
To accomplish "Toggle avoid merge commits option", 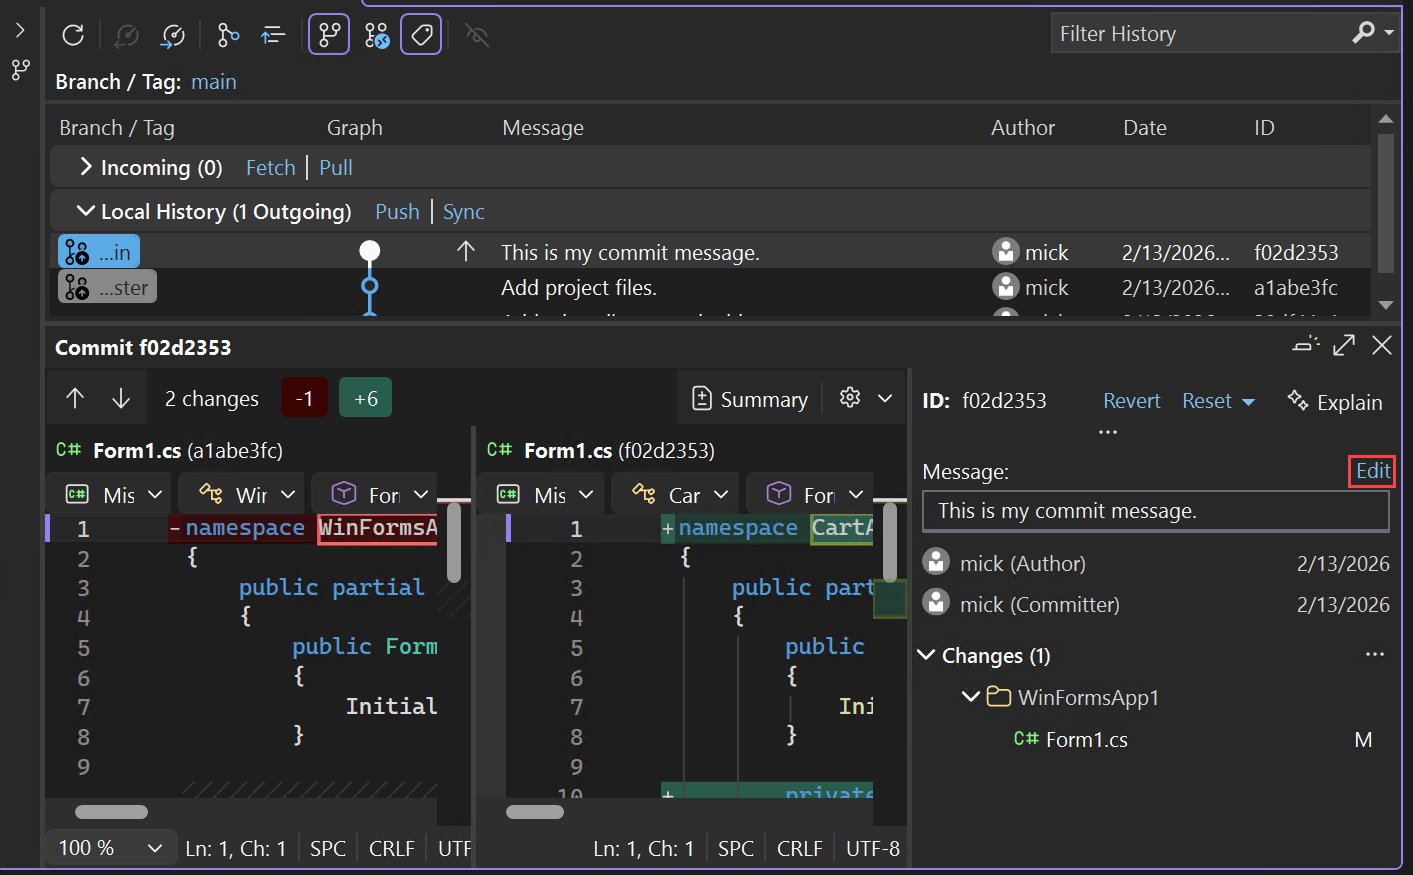I will [x=375, y=34].
